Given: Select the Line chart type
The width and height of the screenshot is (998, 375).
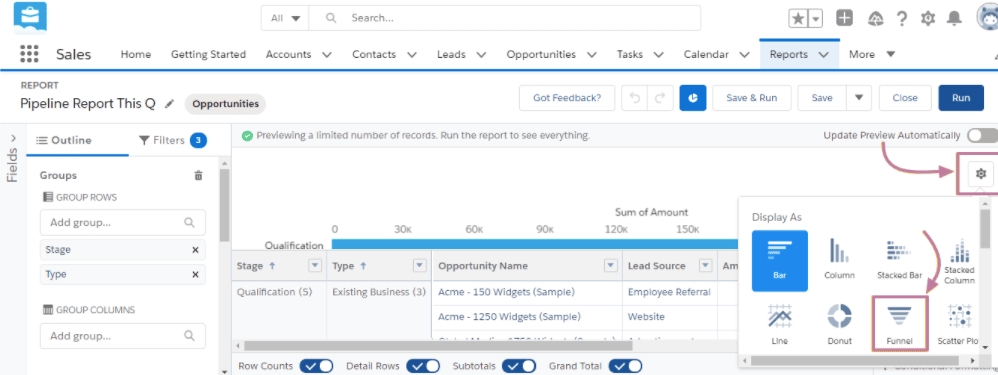Looking at the screenshot, I should pyautogui.click(x=780, y=325).
